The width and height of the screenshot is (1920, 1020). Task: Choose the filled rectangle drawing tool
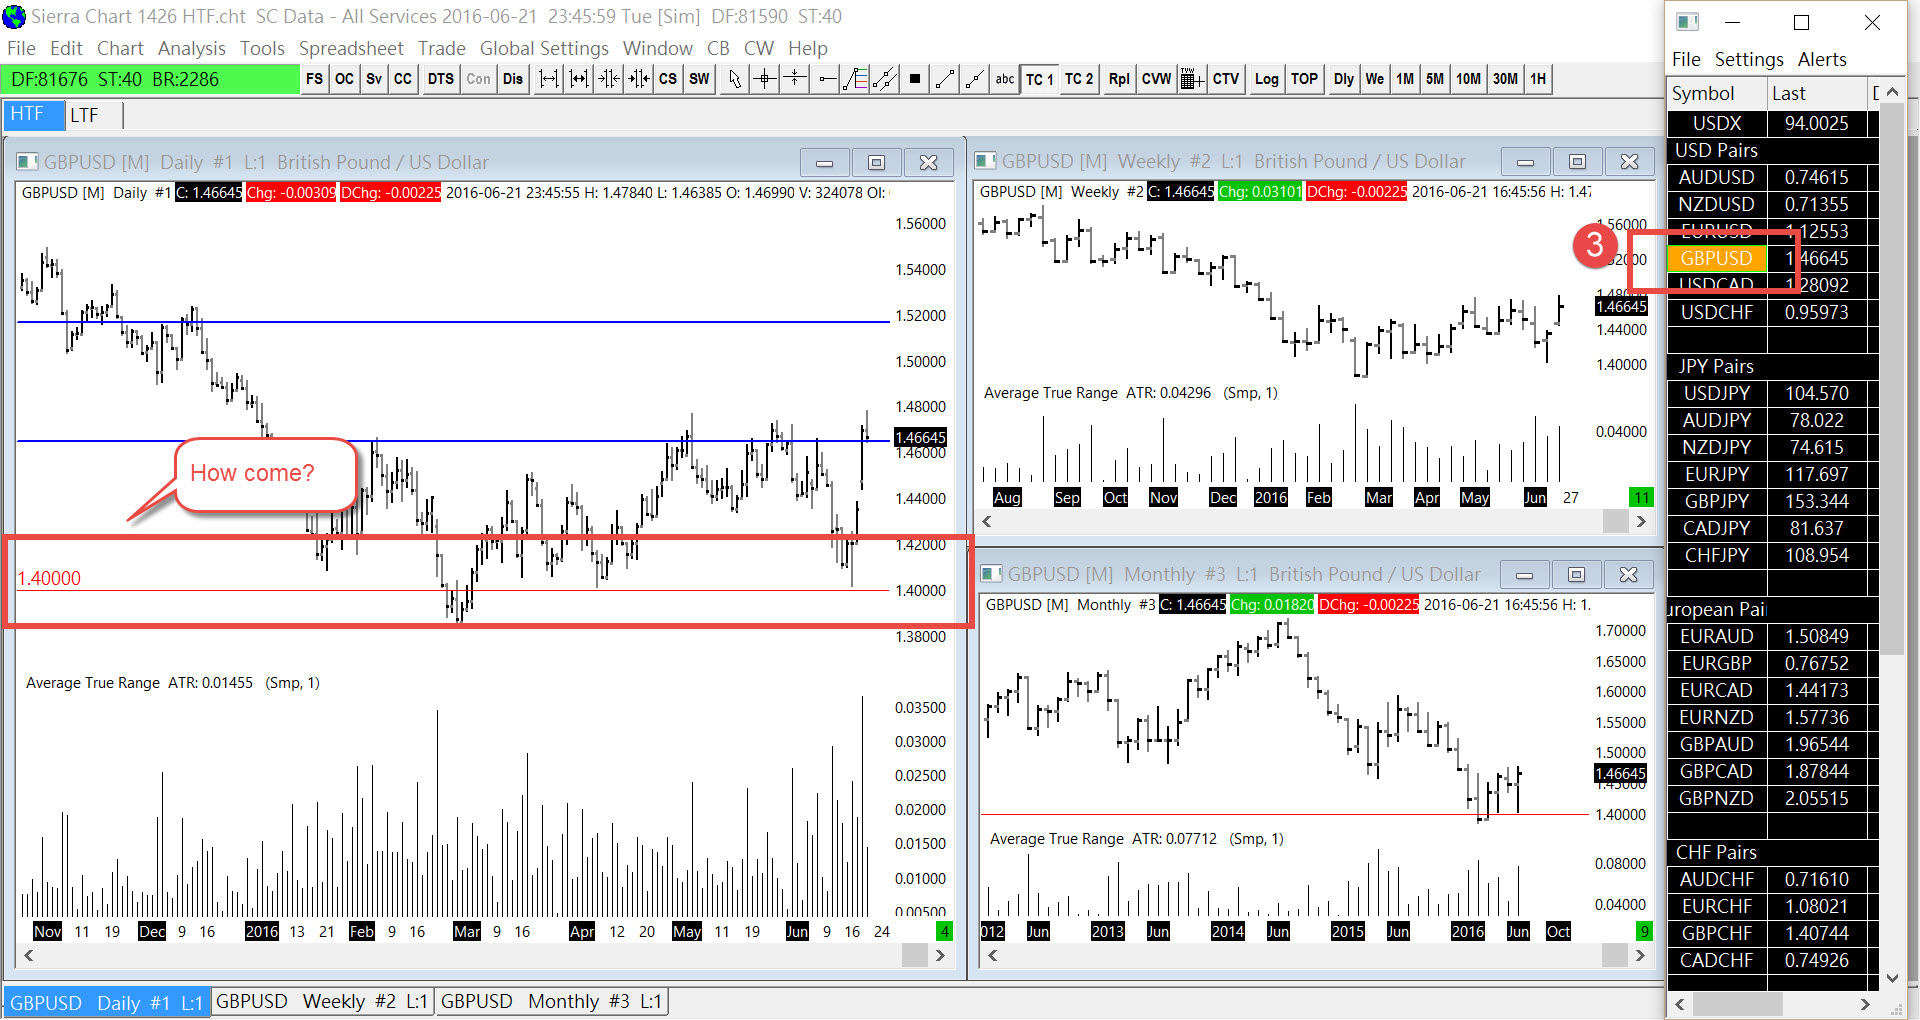click(915, 79)
